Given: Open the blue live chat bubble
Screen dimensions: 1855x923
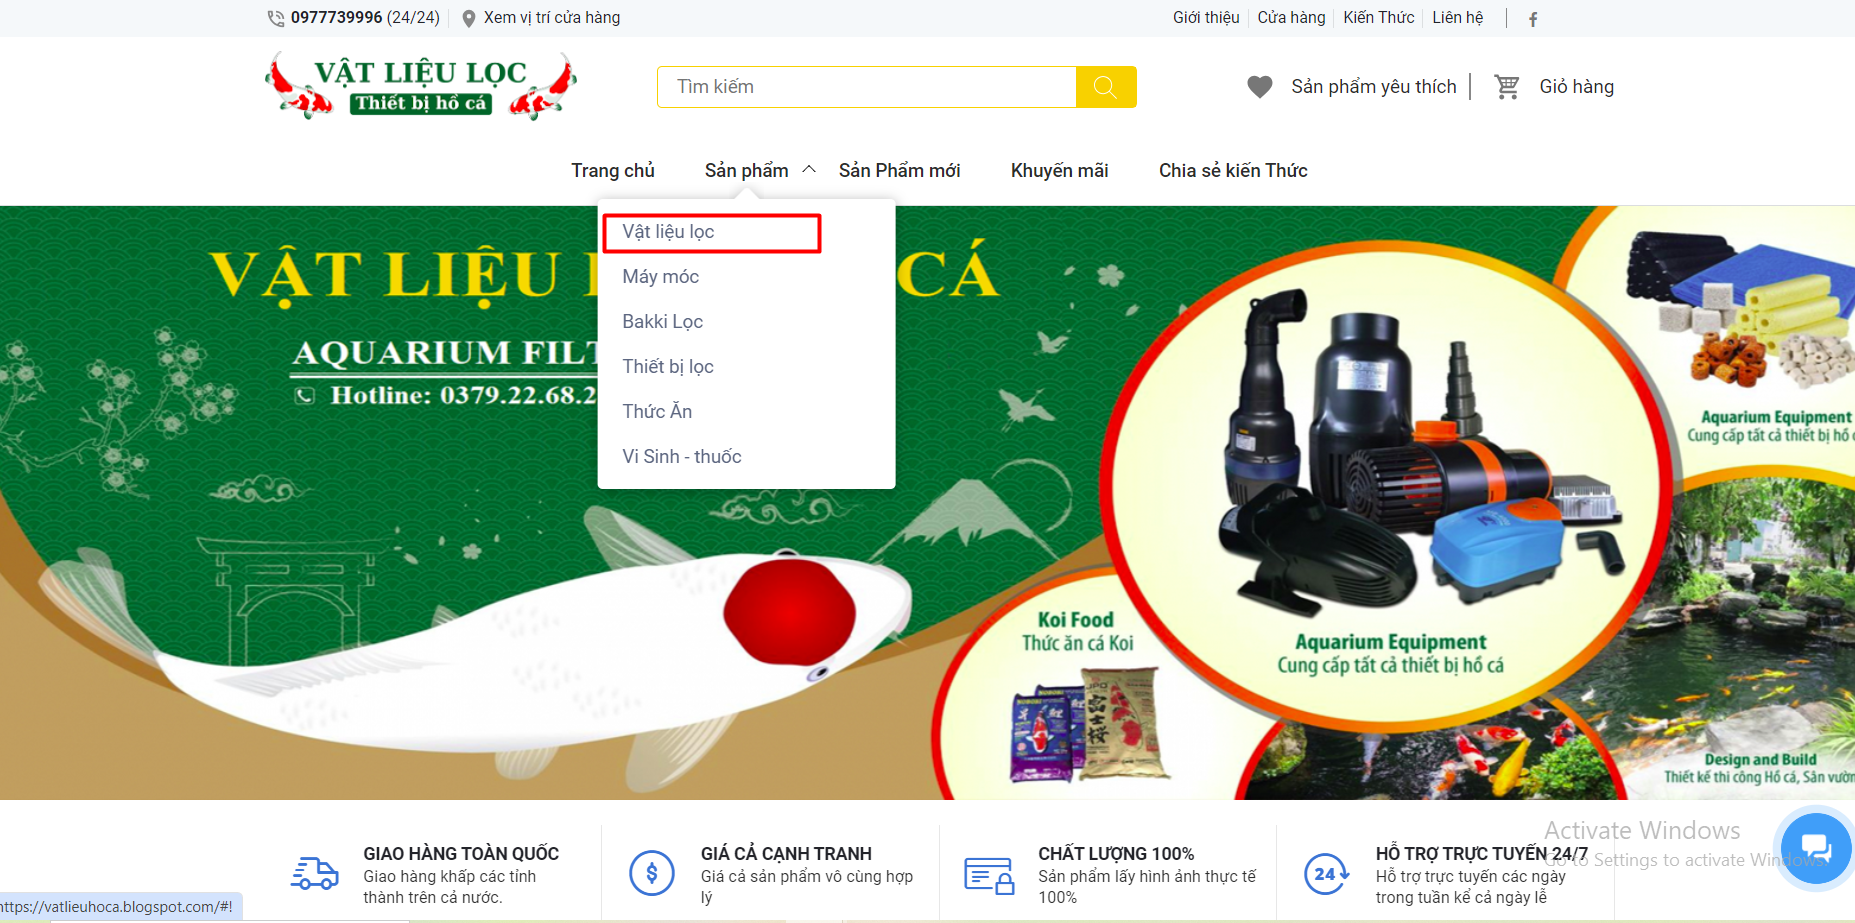Looking at the screenshot, I should (x=1816, y=848).
